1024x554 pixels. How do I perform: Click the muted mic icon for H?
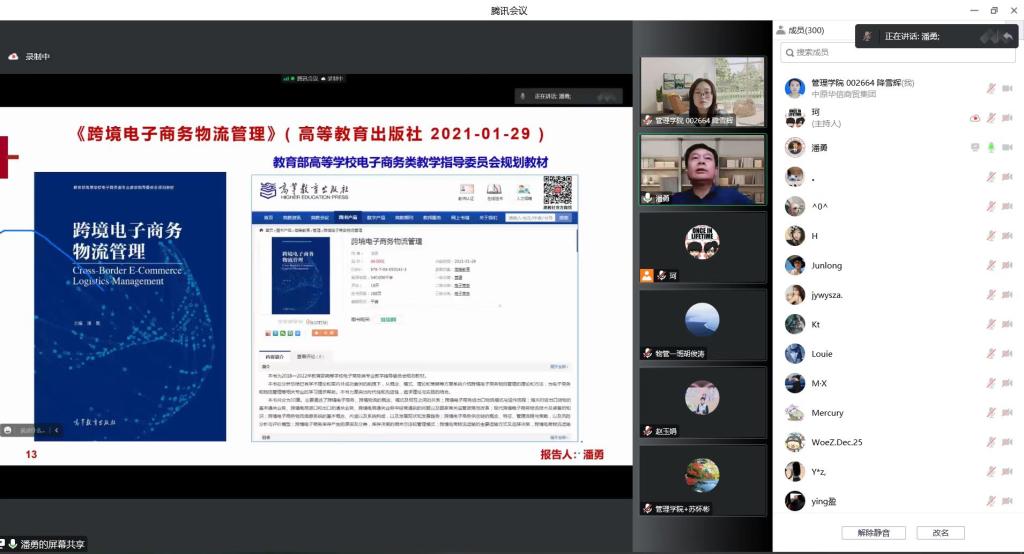click(991, 236)
